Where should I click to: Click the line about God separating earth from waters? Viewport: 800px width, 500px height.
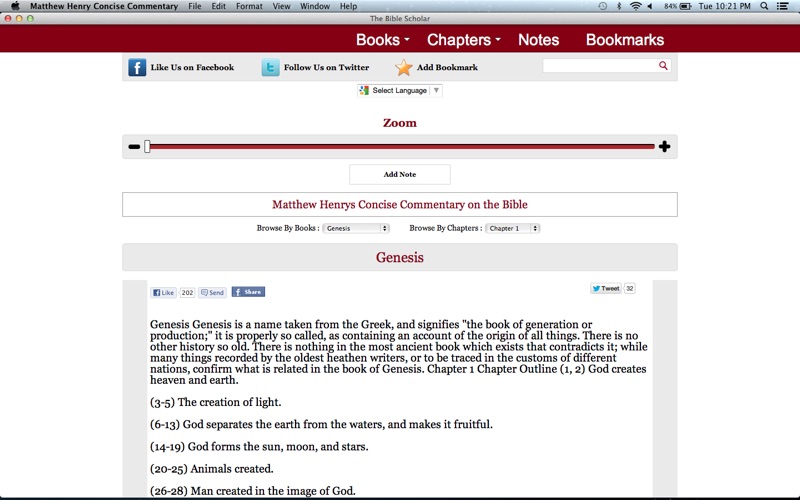[x=321, y=424]
